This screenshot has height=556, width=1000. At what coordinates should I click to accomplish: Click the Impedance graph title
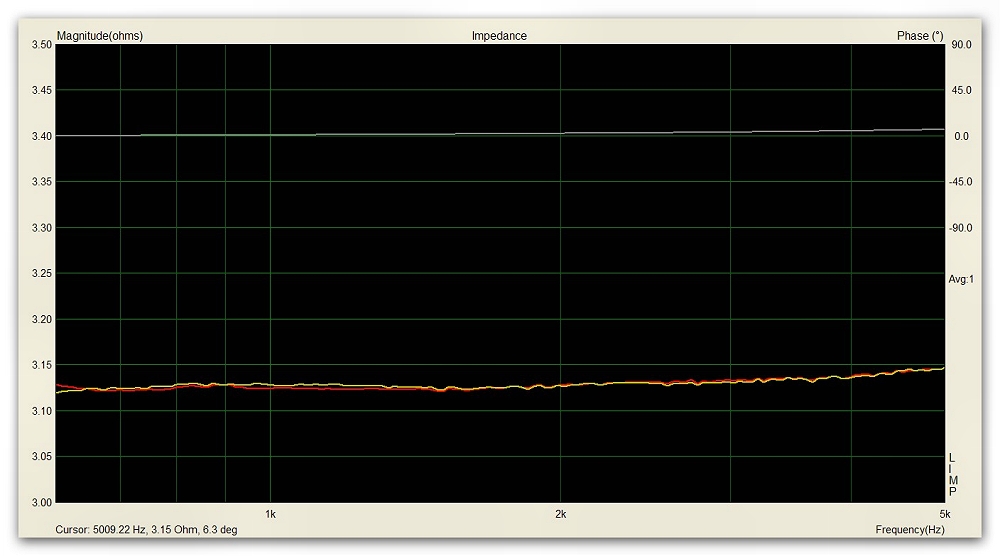(x=499, y=36)
